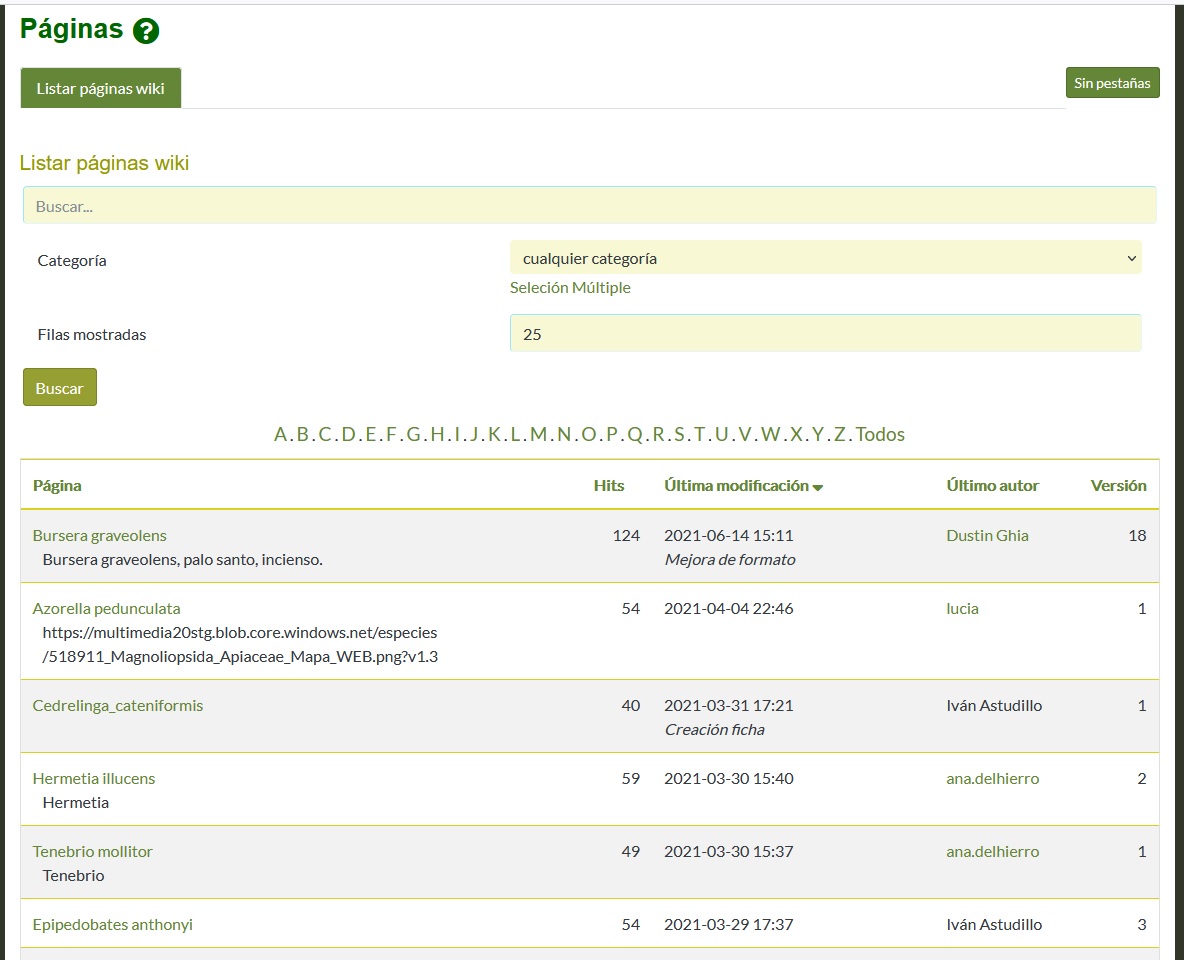This screenshot has height=972, width=1184.
Task: Click the Categoría label
Action: point(72,261)
